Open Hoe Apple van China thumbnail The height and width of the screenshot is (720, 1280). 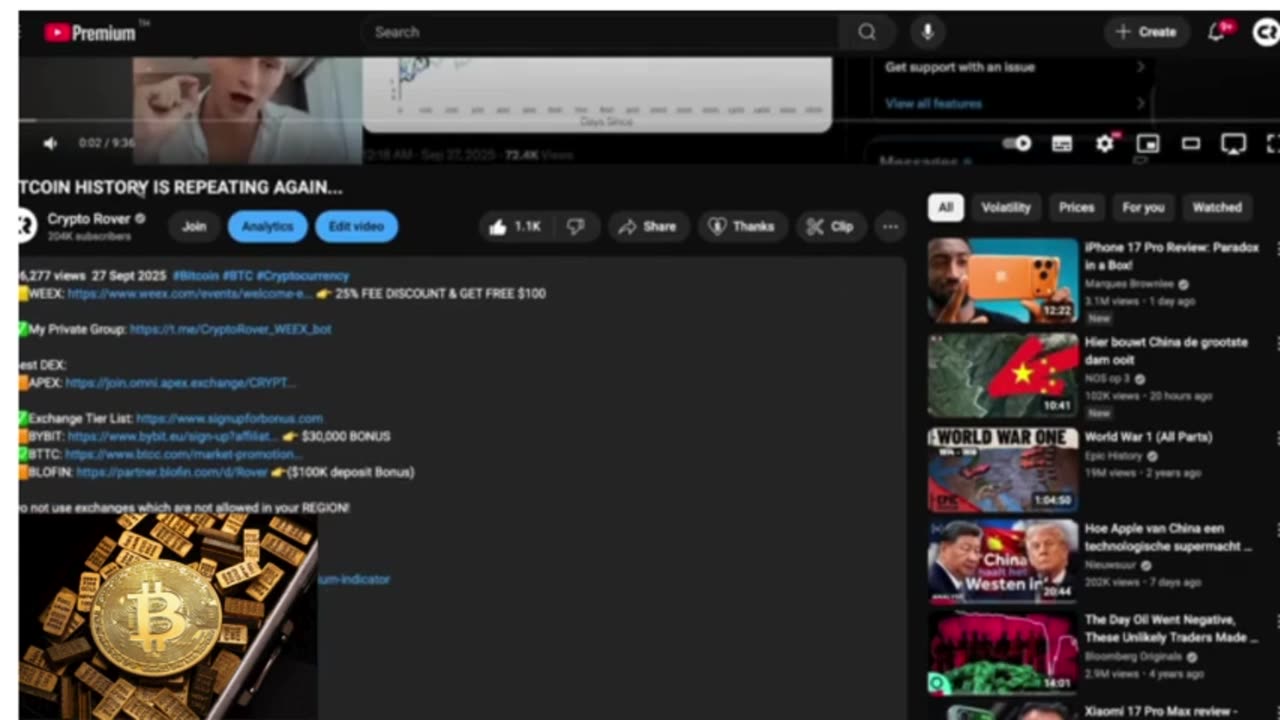[x=1003, y=562]
